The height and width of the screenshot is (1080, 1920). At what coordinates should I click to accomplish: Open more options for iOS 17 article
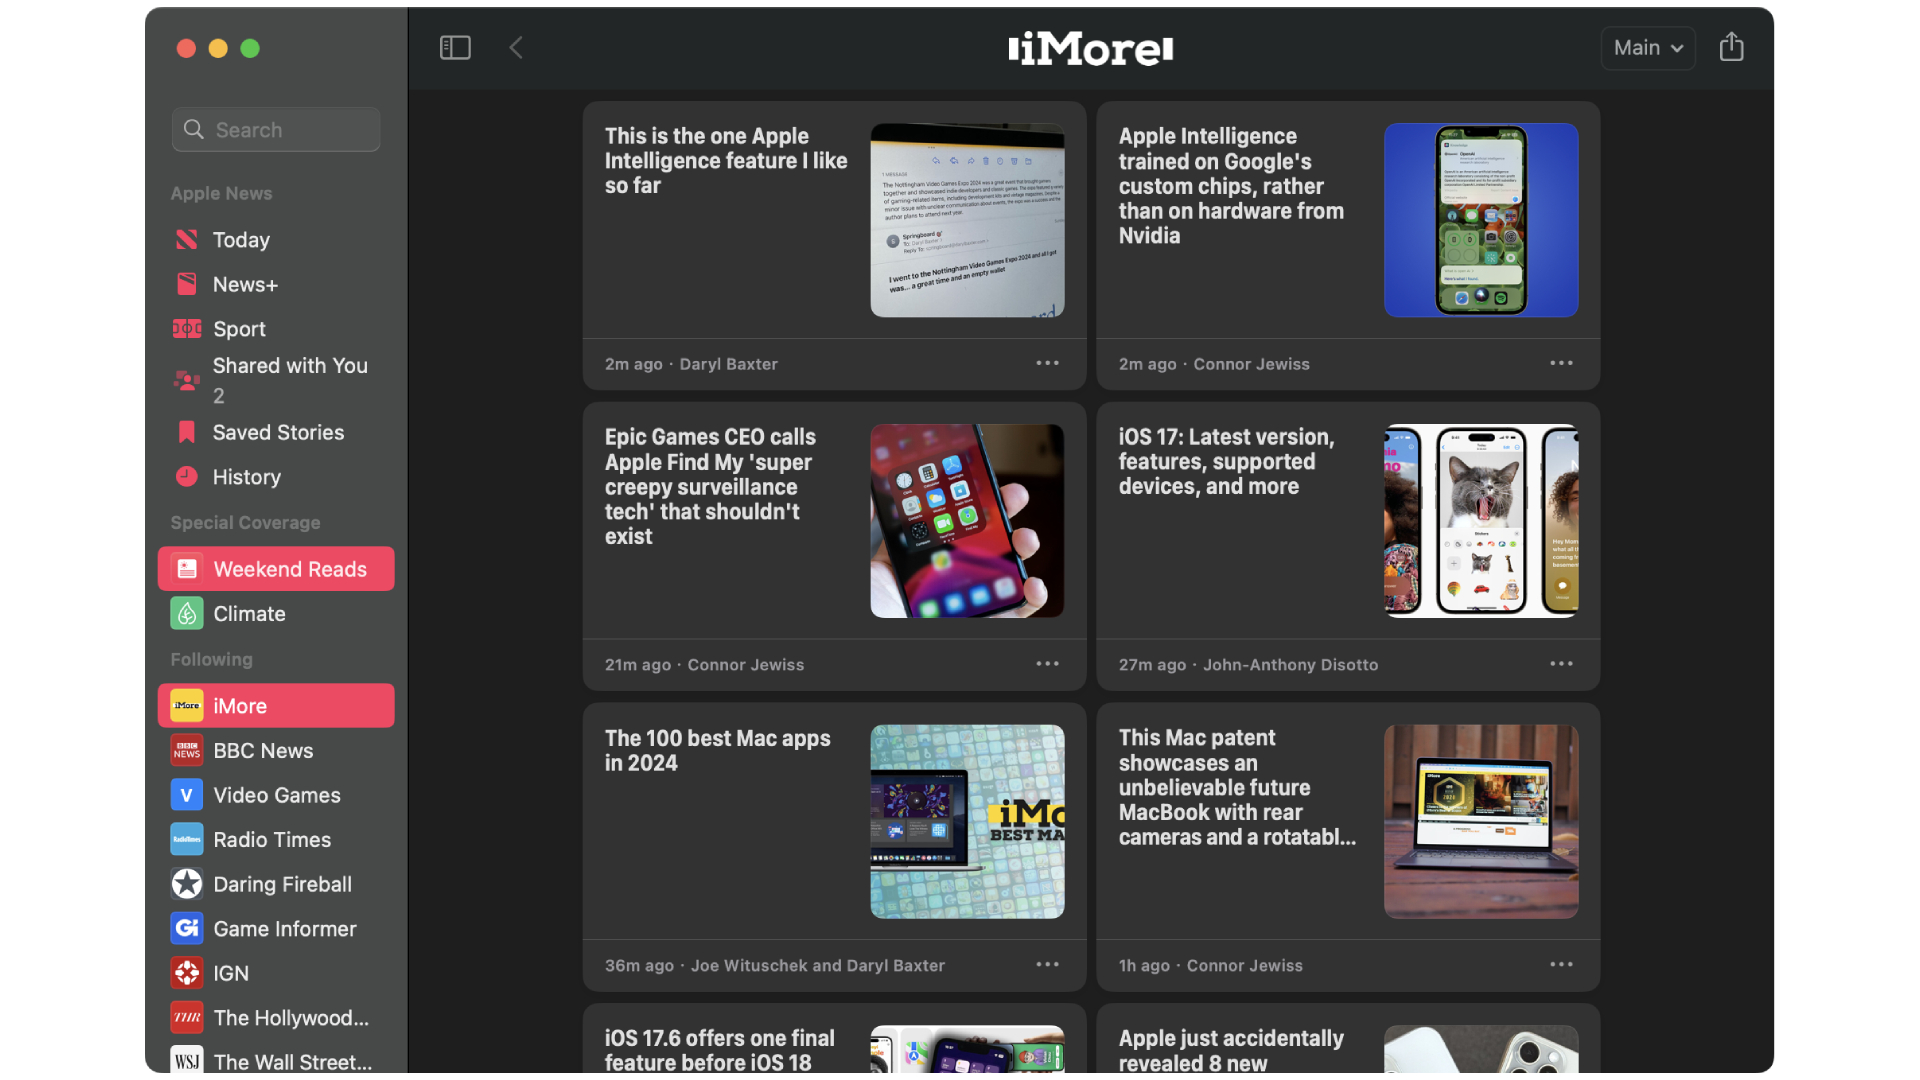click(1561, 664)
